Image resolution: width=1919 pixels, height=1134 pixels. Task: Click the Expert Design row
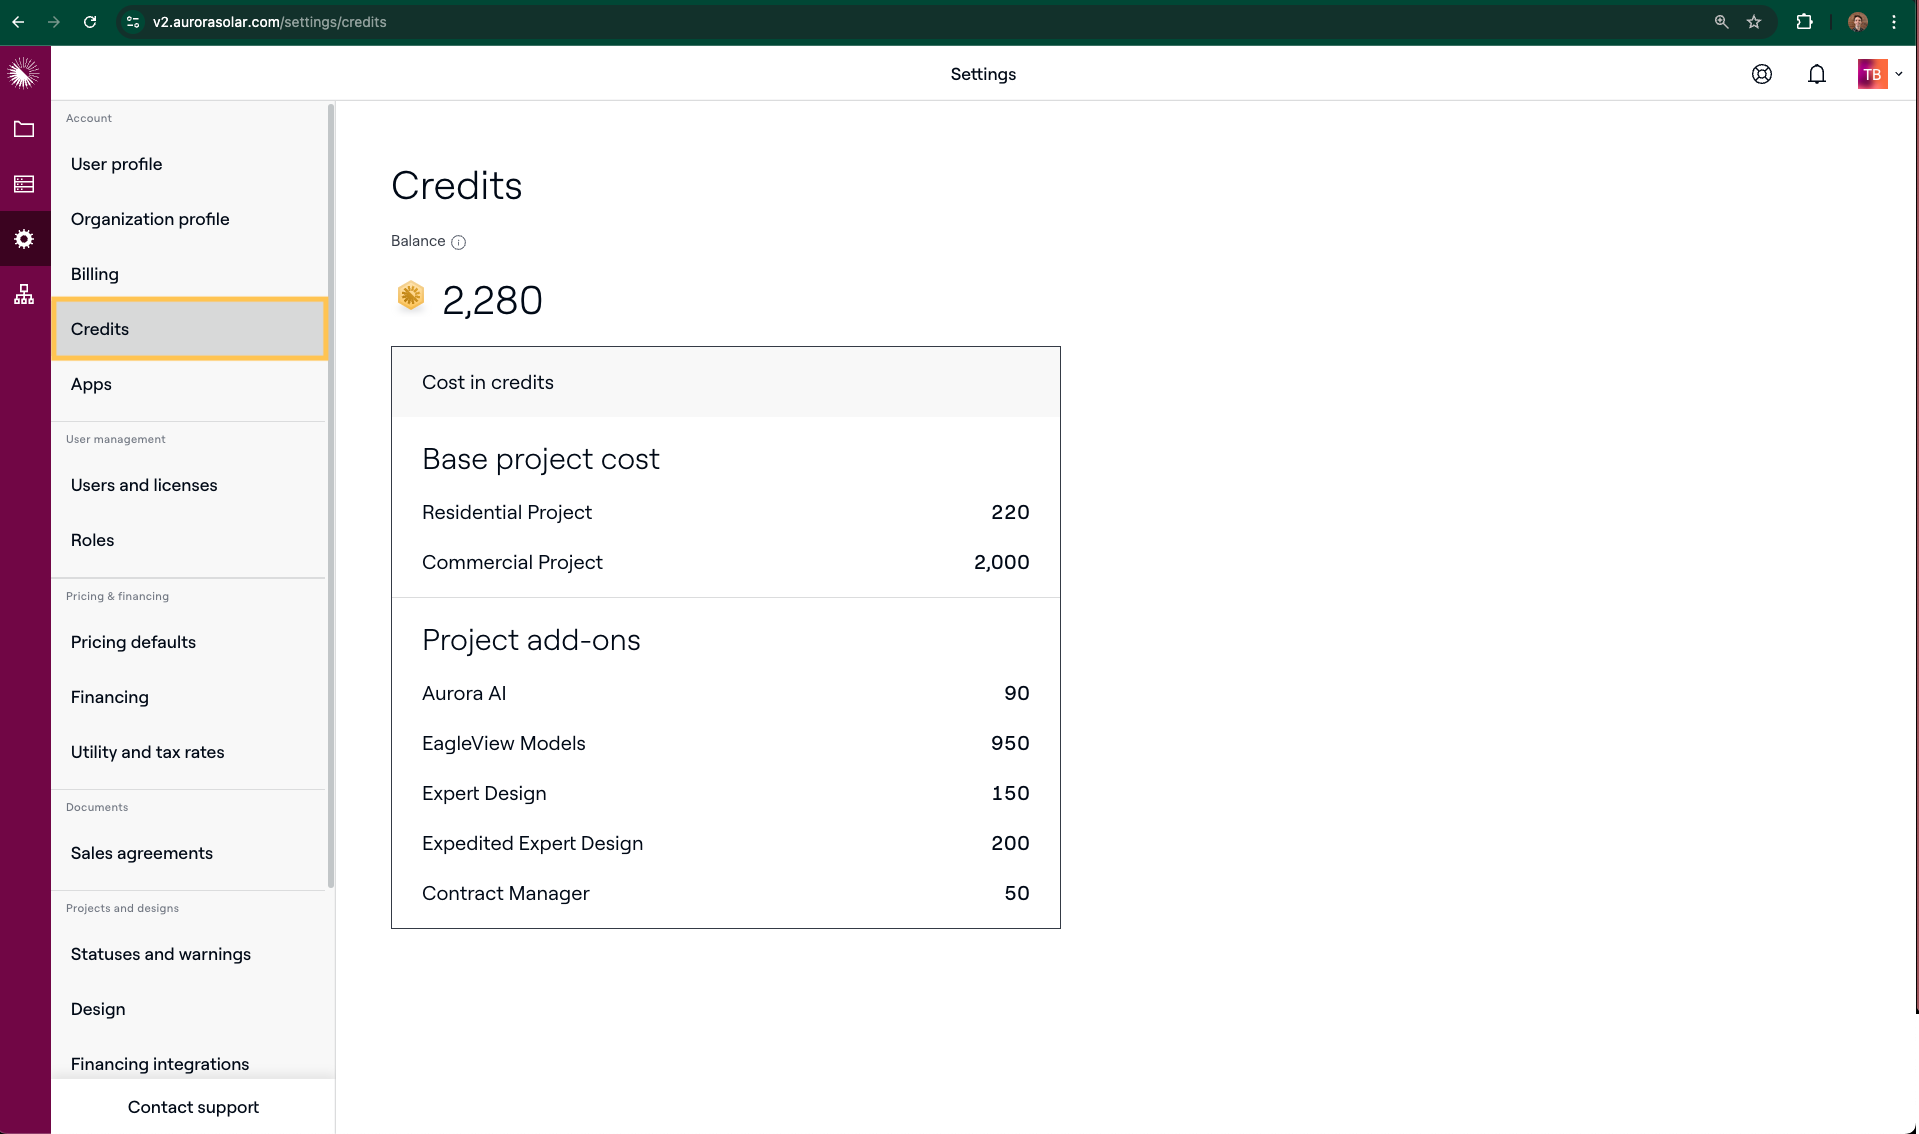point(725,793)
